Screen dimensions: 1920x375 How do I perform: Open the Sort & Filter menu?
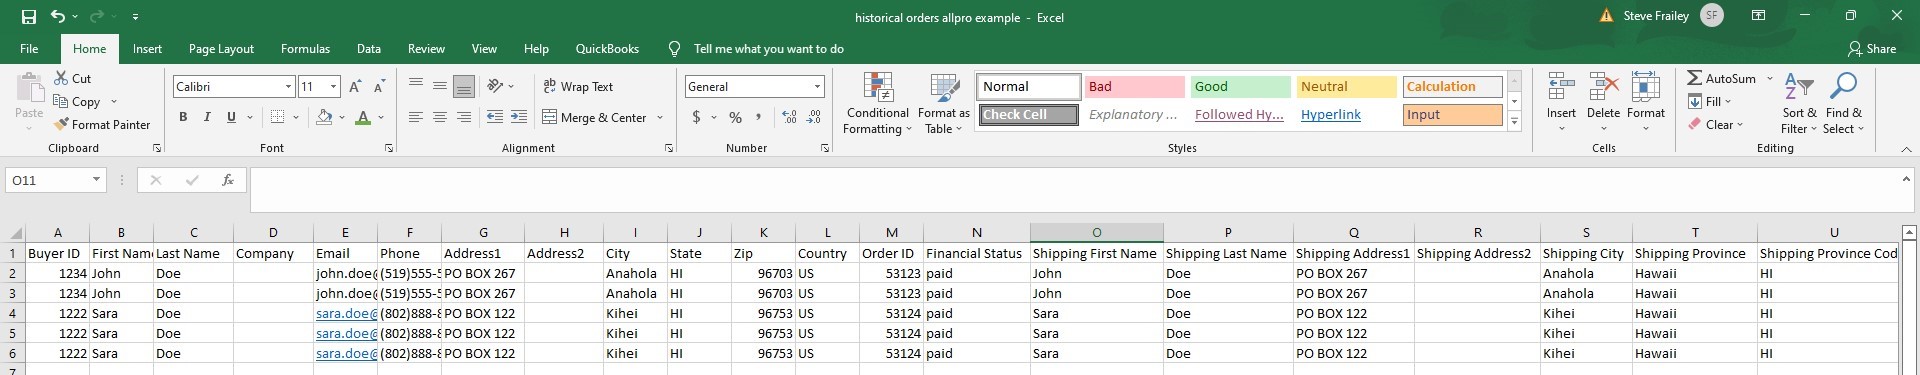1799,104
